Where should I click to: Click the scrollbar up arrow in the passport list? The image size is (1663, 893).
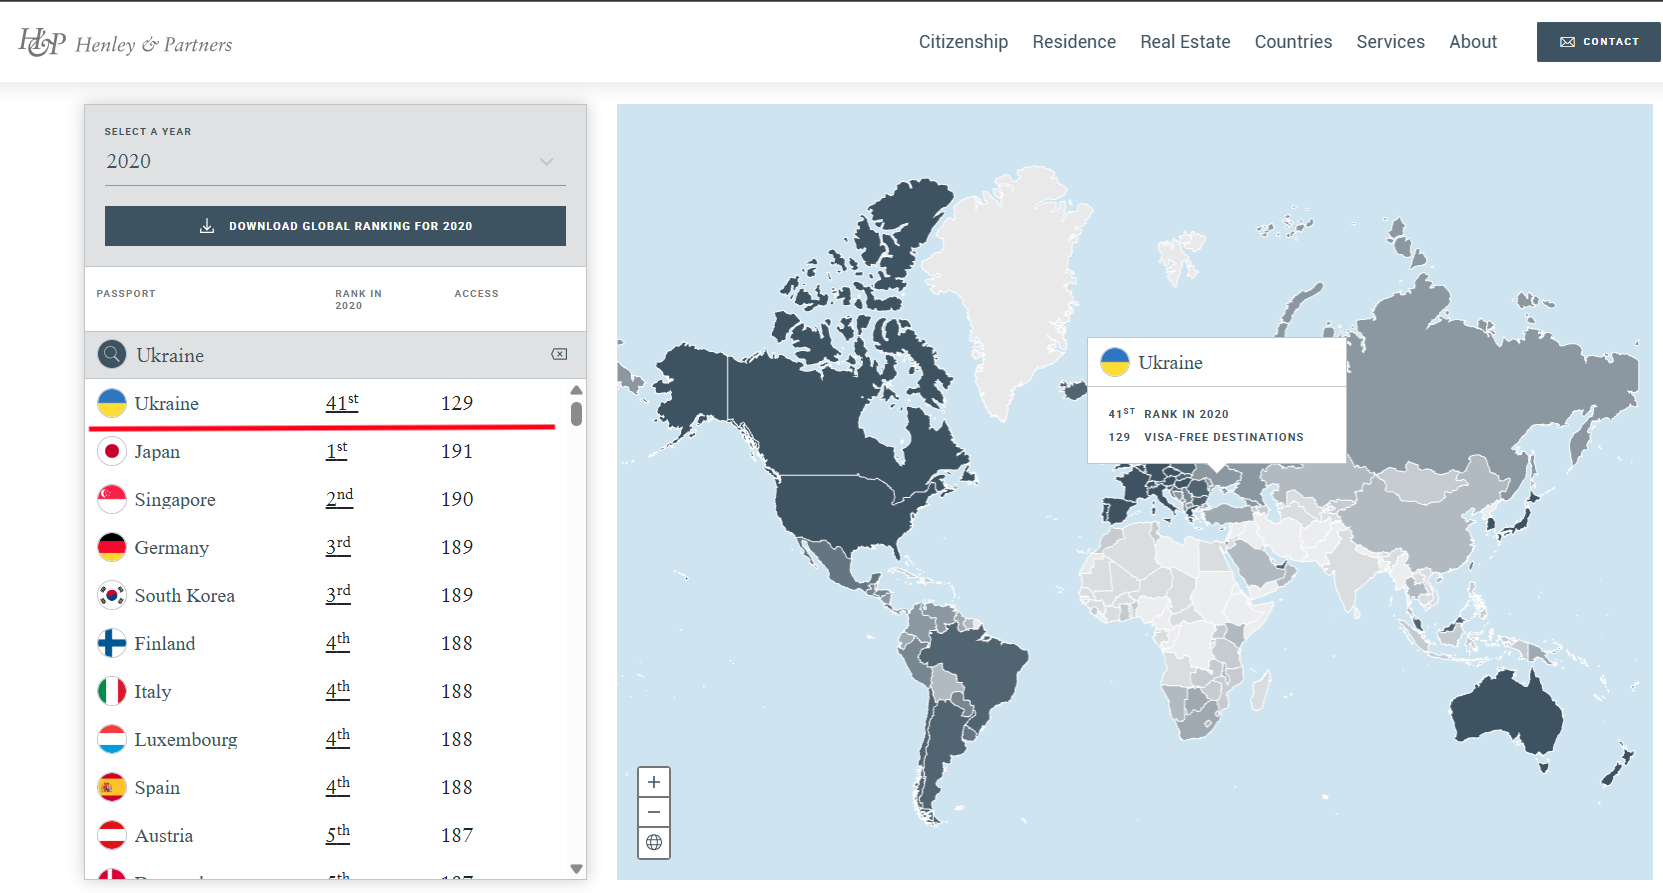(x=576, y=390)
